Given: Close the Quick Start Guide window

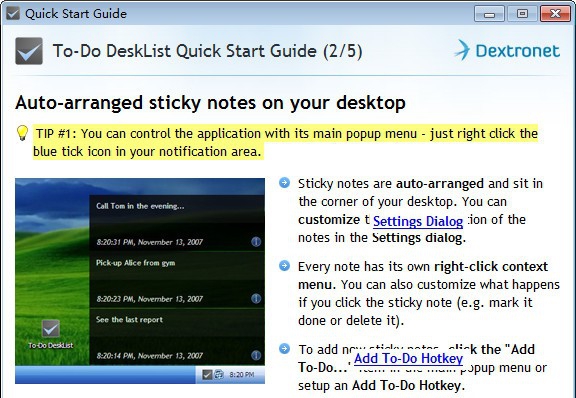Looking at the screenshot, I should coord(555,14).
